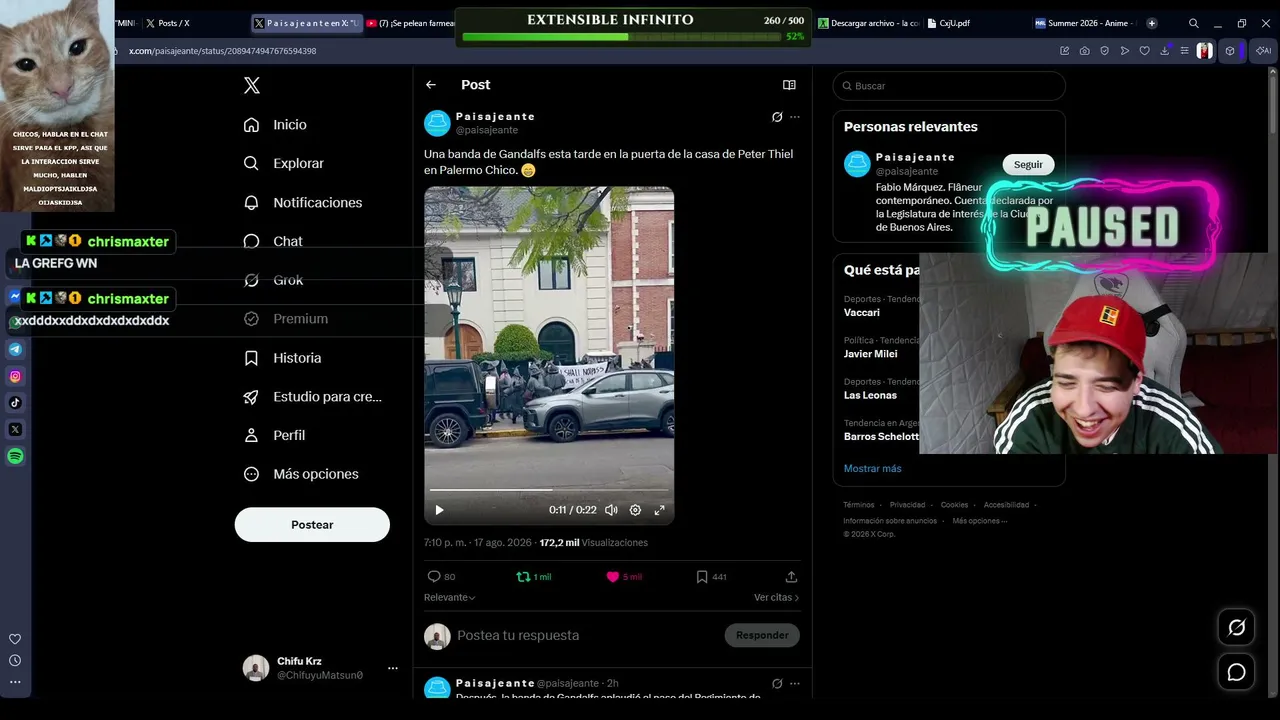This screenshot has height=720, width=1280.
Task: Go back using the Post arrow
Action: click(x=431, y=85)
